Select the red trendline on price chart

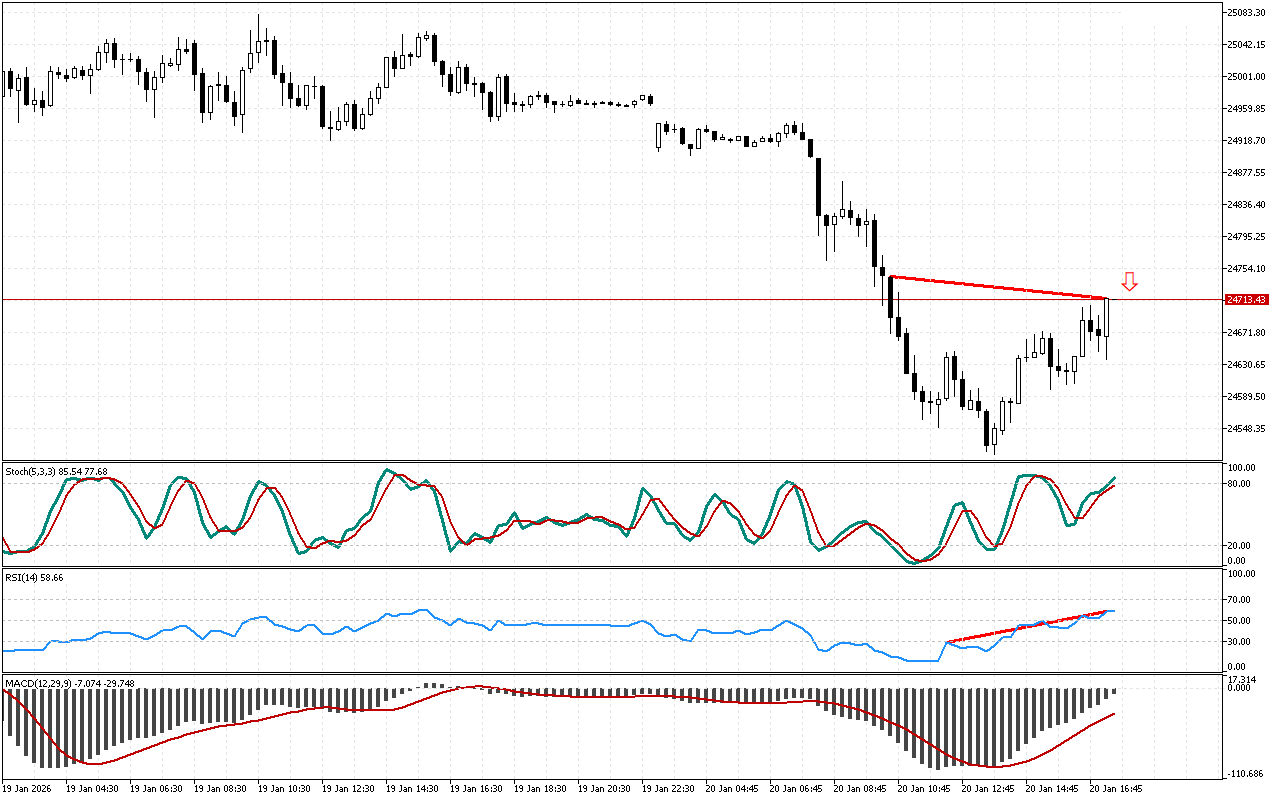point(1000,287)
